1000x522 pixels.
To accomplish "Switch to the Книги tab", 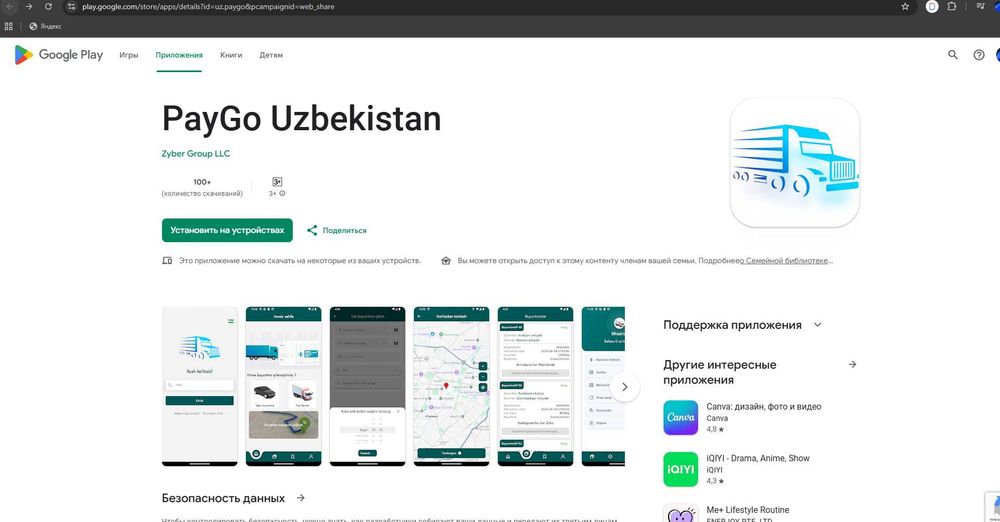I will [231, 55].
